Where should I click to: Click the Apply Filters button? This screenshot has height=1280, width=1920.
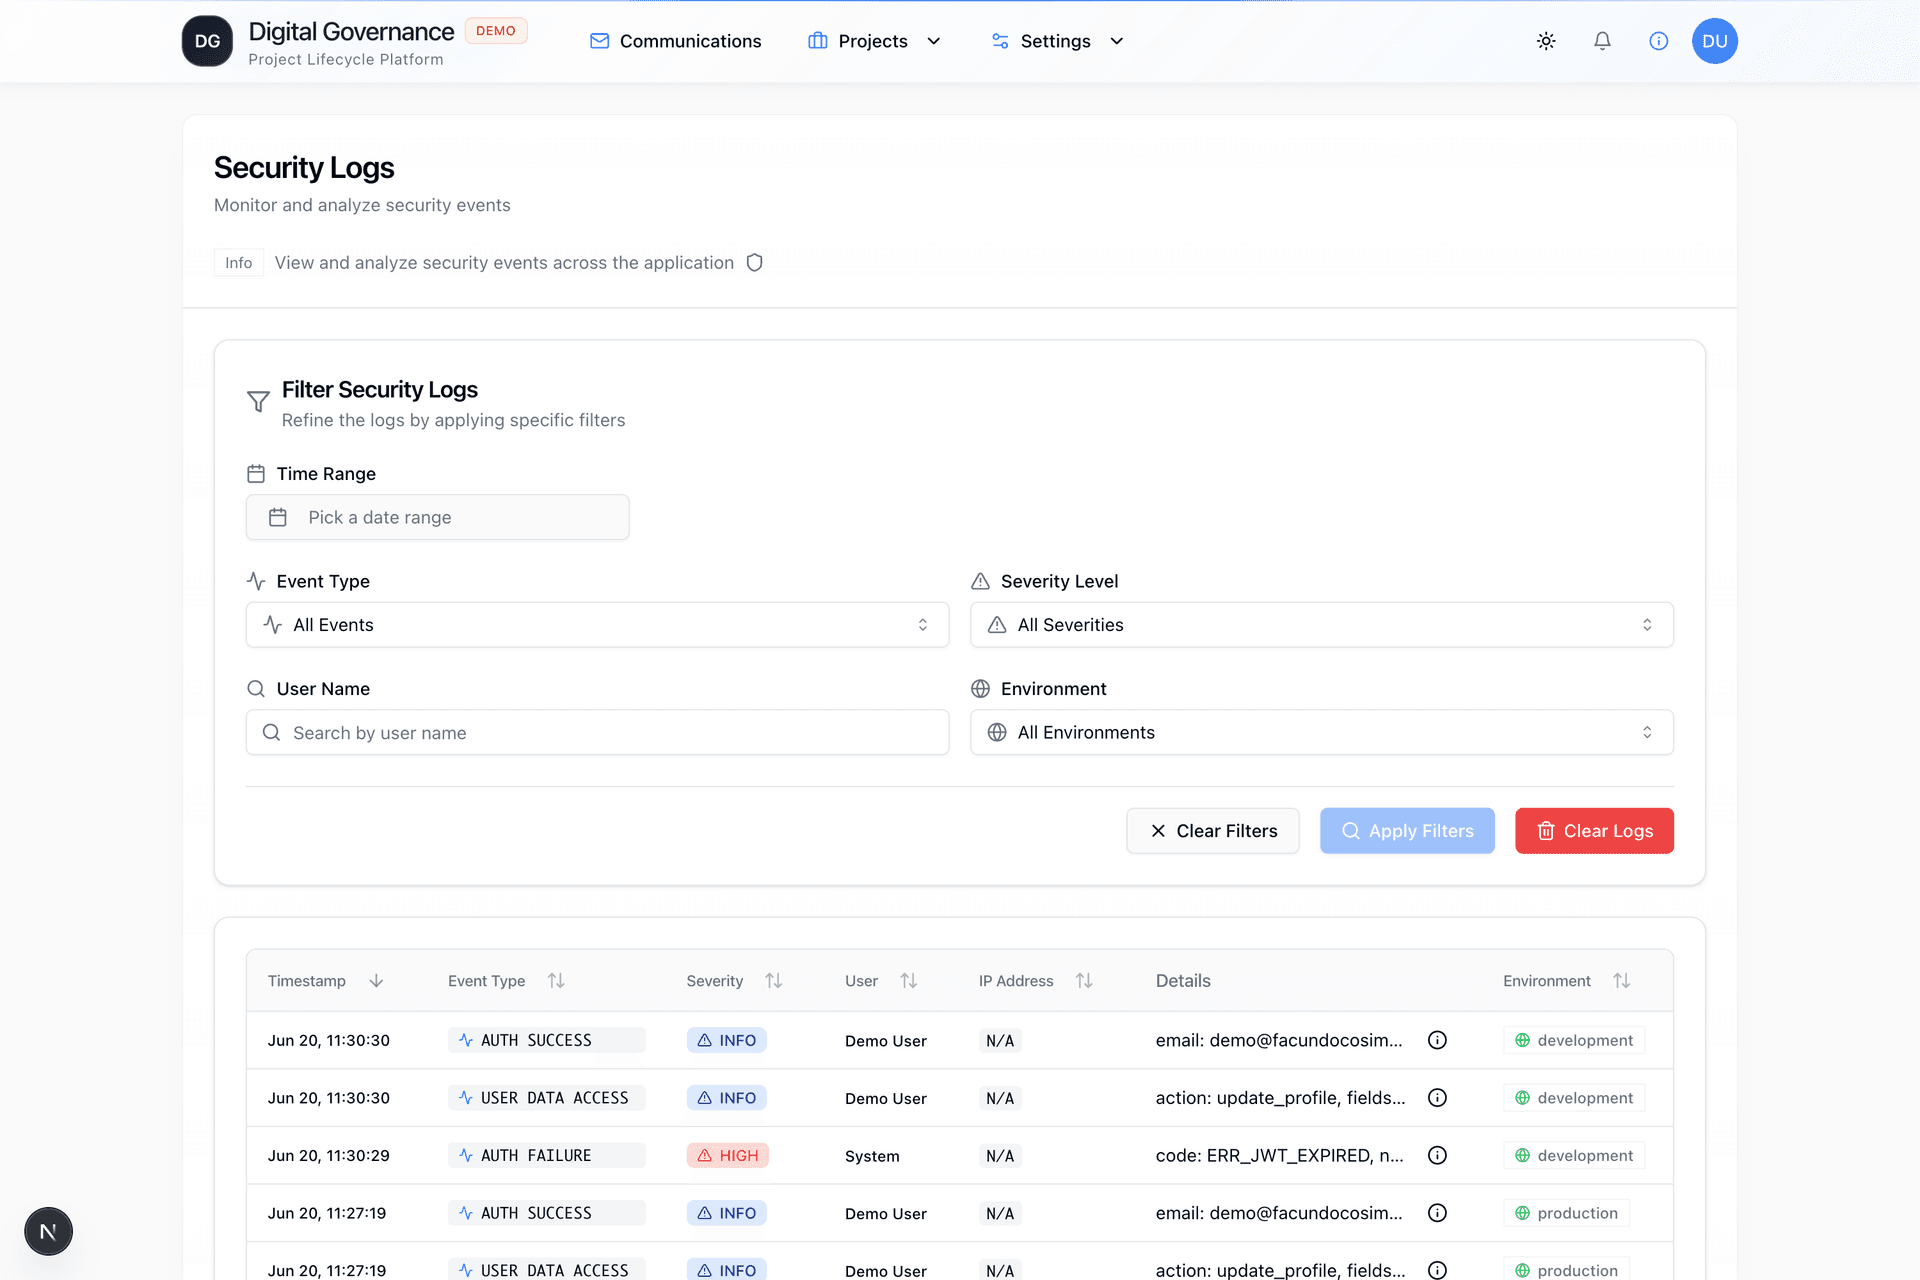coord(1407,831)
